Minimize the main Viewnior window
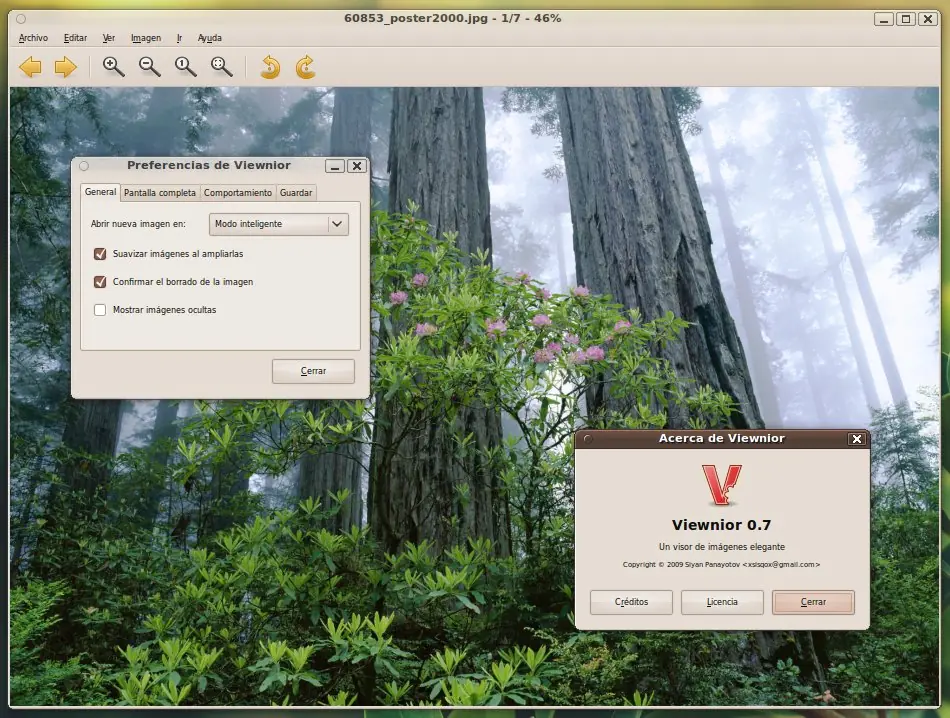This screenshot has width=950, height=718. click(x=884, y=19)
